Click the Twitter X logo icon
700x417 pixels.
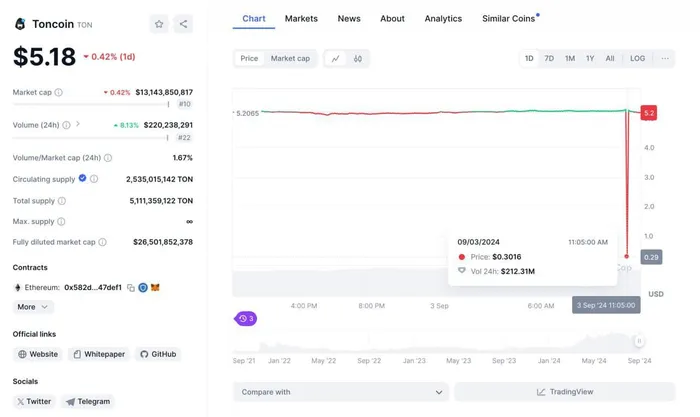pyautogui.click(x=21, y=401)
